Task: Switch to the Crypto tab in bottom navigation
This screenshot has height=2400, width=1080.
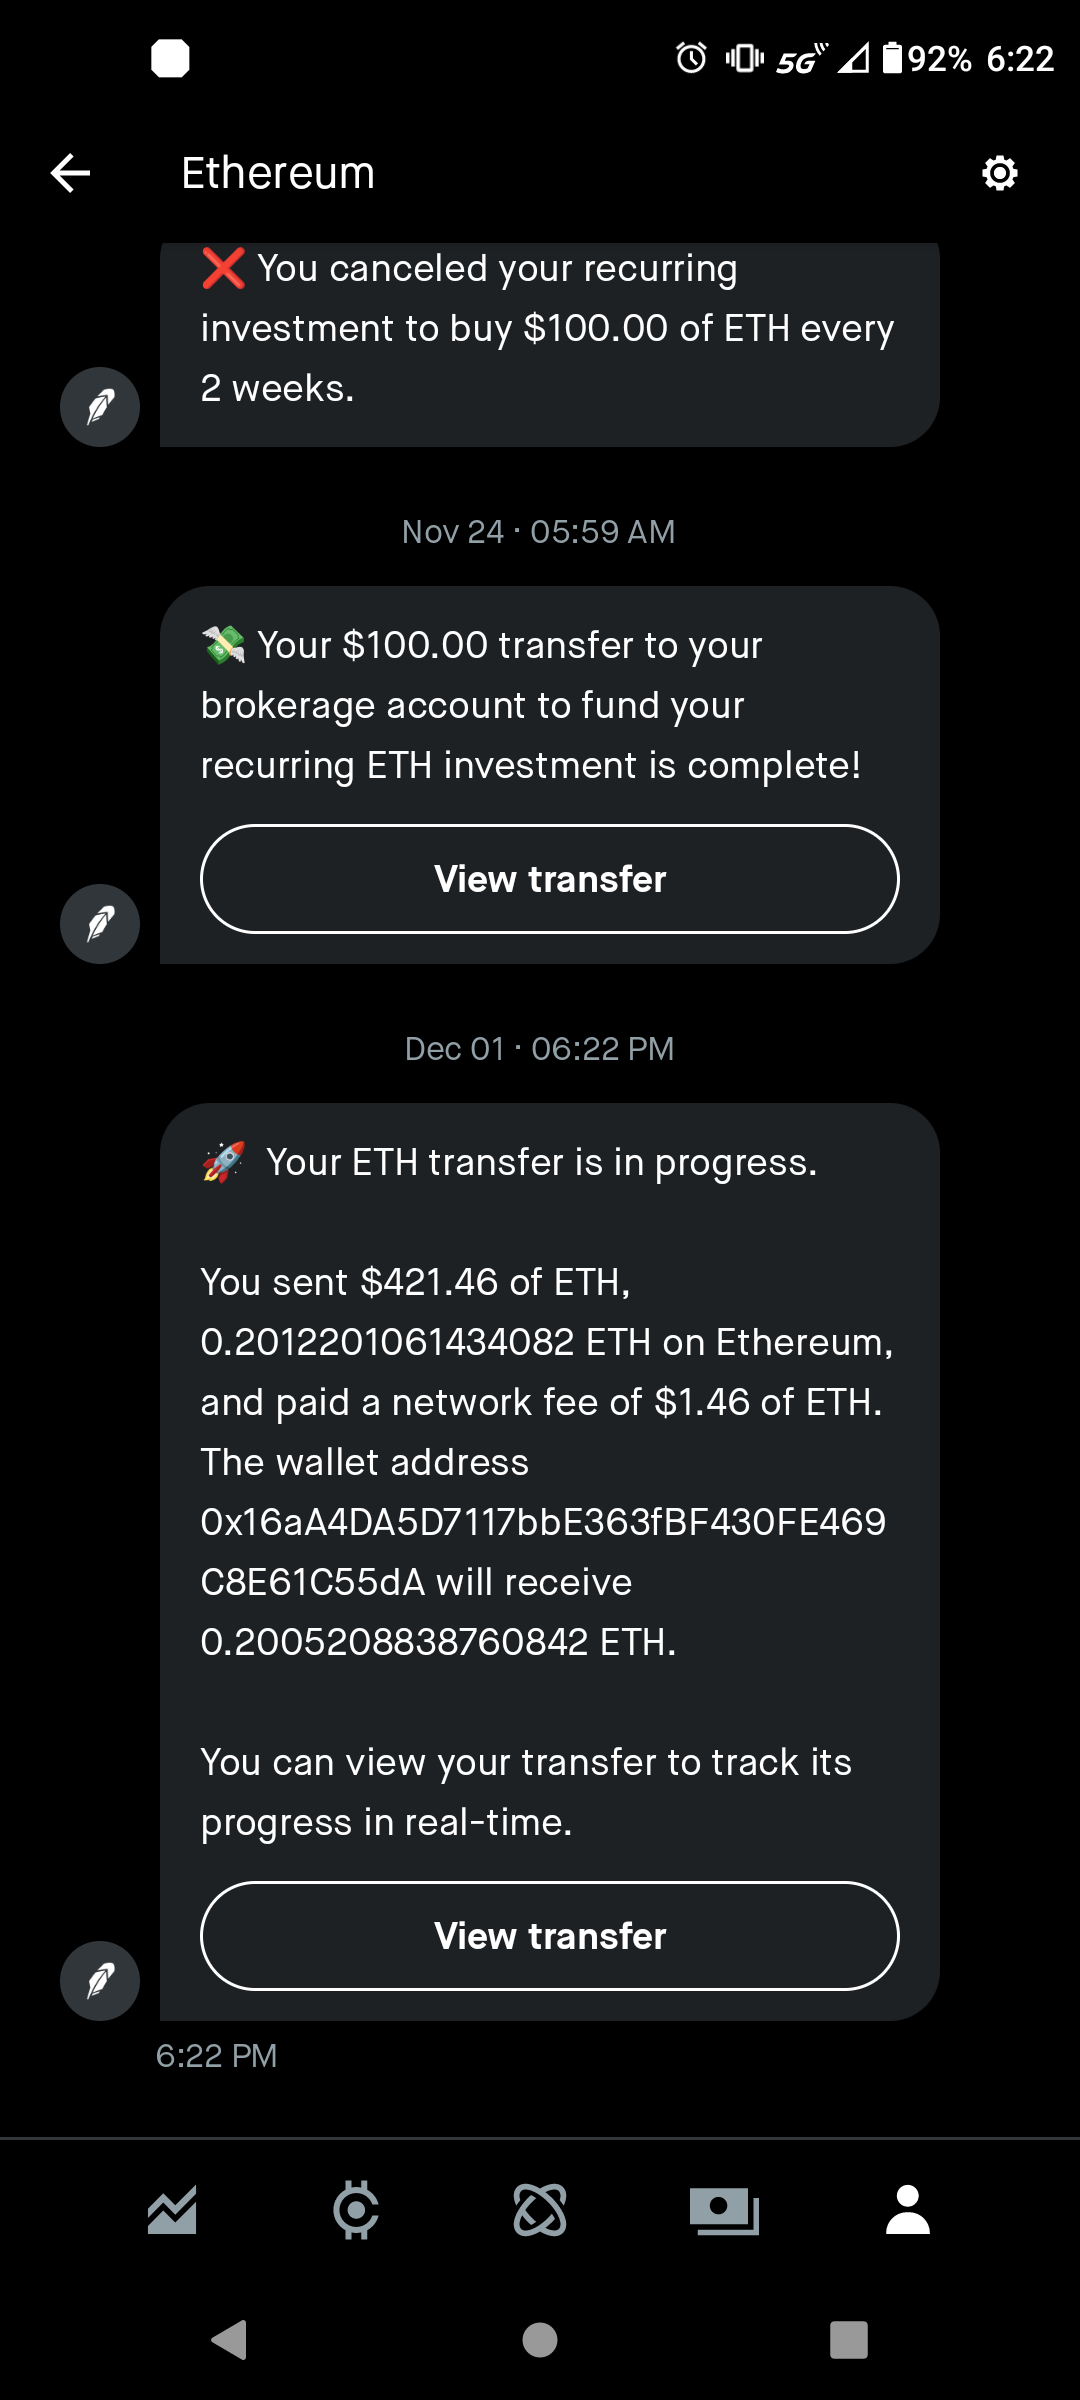Action: [x=356, y=2210]
